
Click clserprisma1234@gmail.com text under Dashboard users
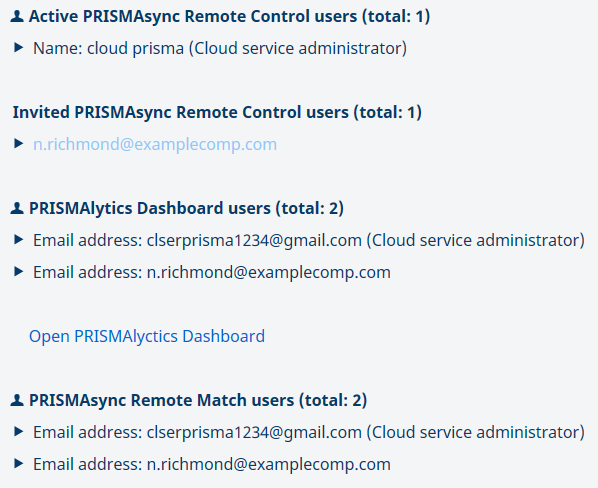tap(254, 241)
